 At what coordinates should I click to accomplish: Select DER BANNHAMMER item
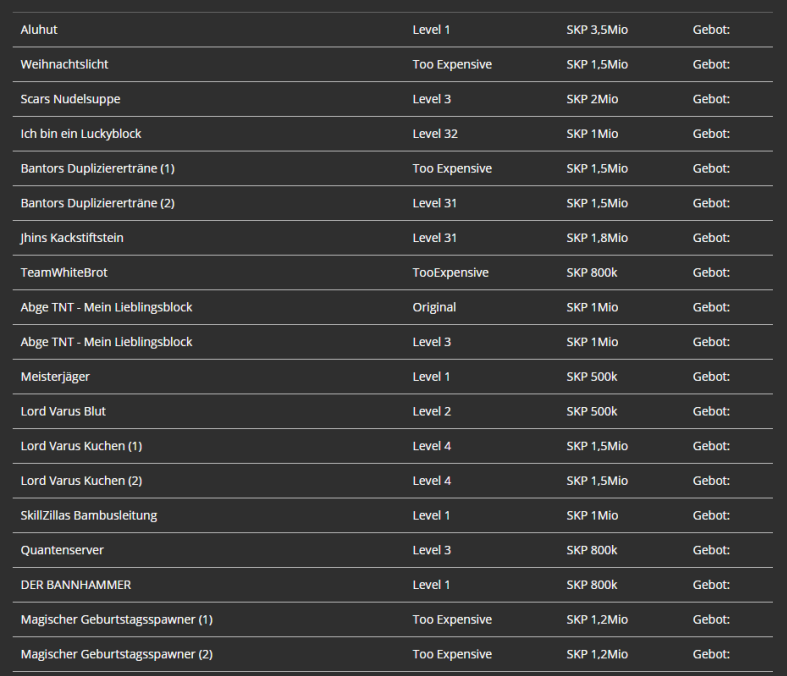[392, 585]
